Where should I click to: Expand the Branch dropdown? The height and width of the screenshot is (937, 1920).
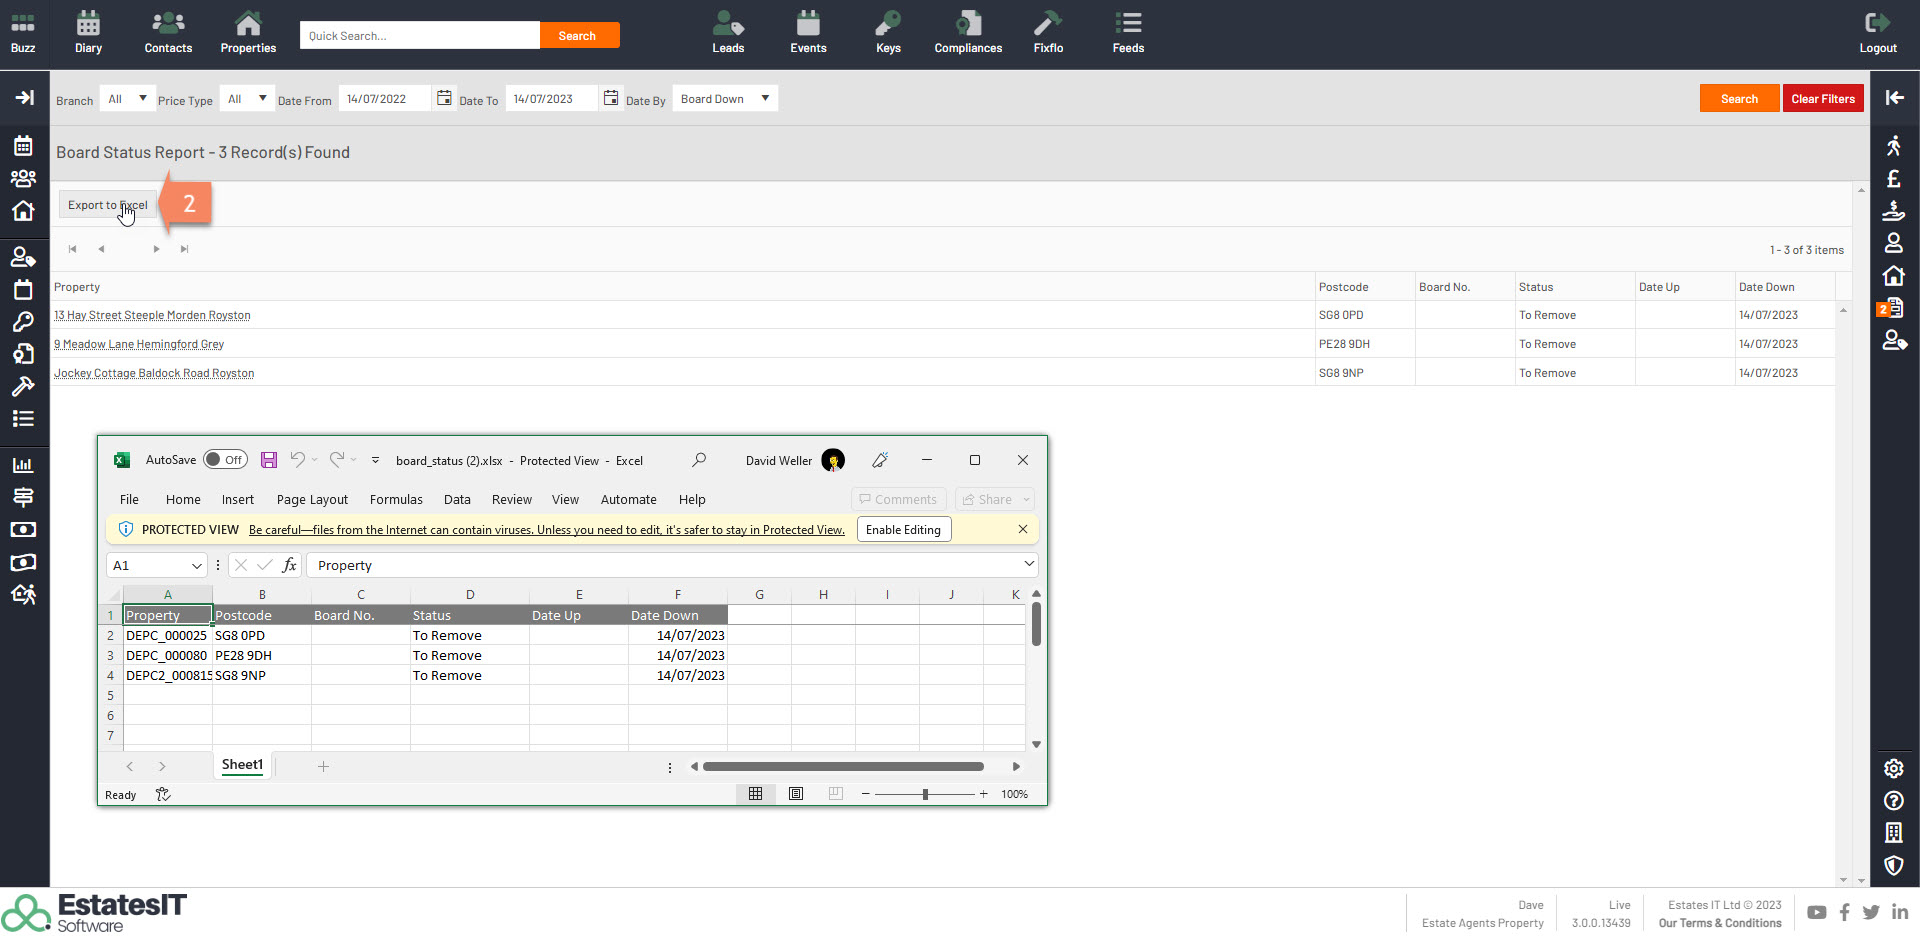click(127, 99)
